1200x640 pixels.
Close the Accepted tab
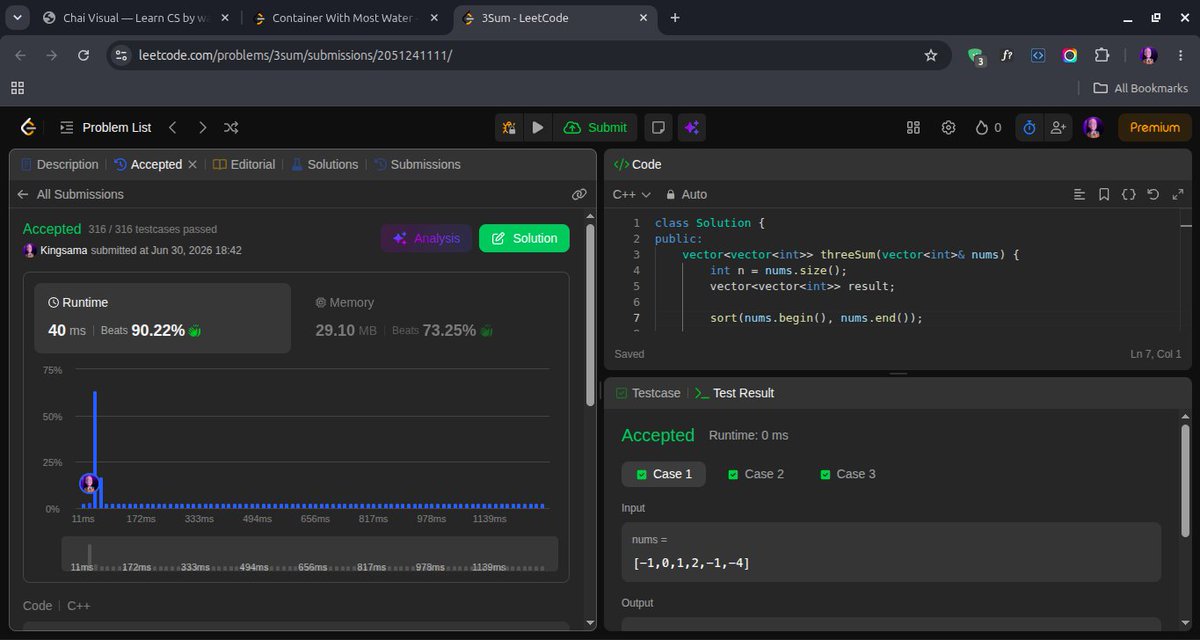pyautogui.click(x=192, y=164)
